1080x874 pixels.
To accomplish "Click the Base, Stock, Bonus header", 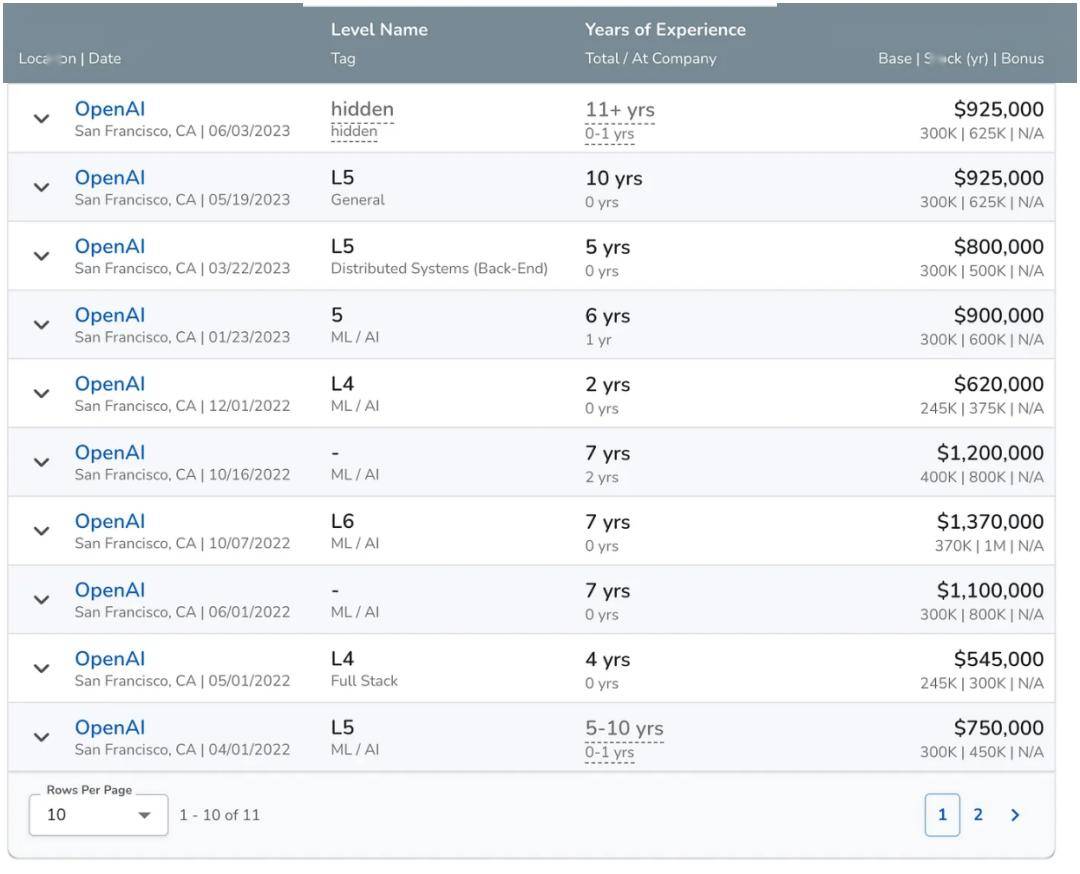I will [x=961, y=59].
